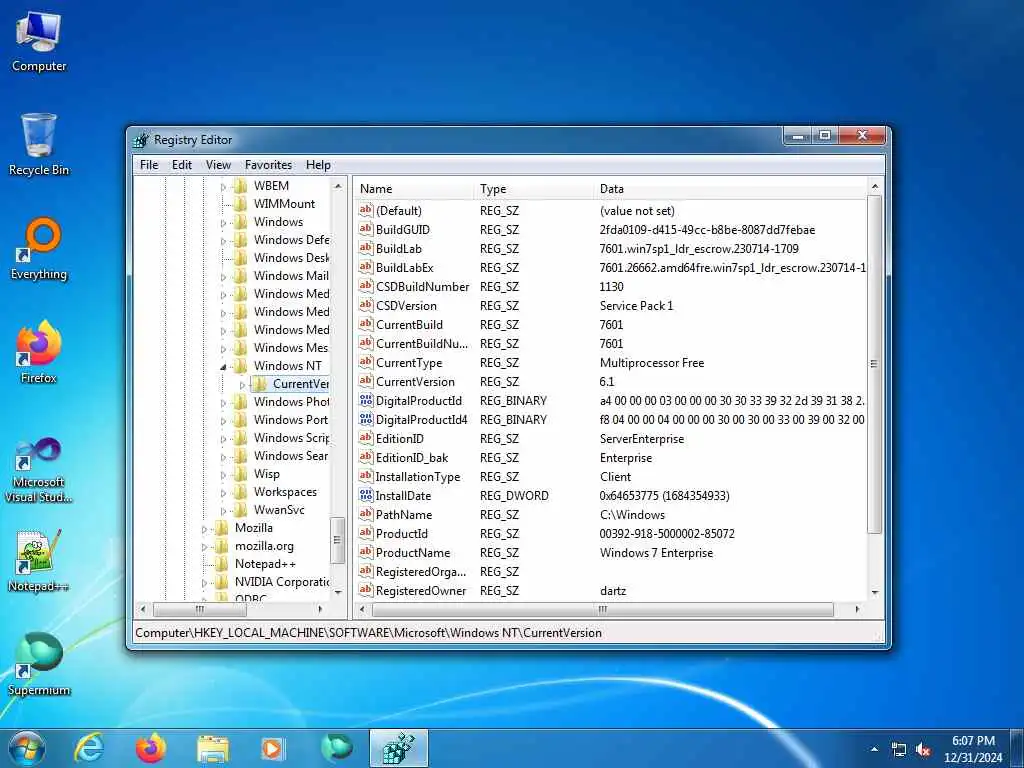
Task: Open Microsoft Visual Studio desktop shortcut
Action: (x=39, y=470)
